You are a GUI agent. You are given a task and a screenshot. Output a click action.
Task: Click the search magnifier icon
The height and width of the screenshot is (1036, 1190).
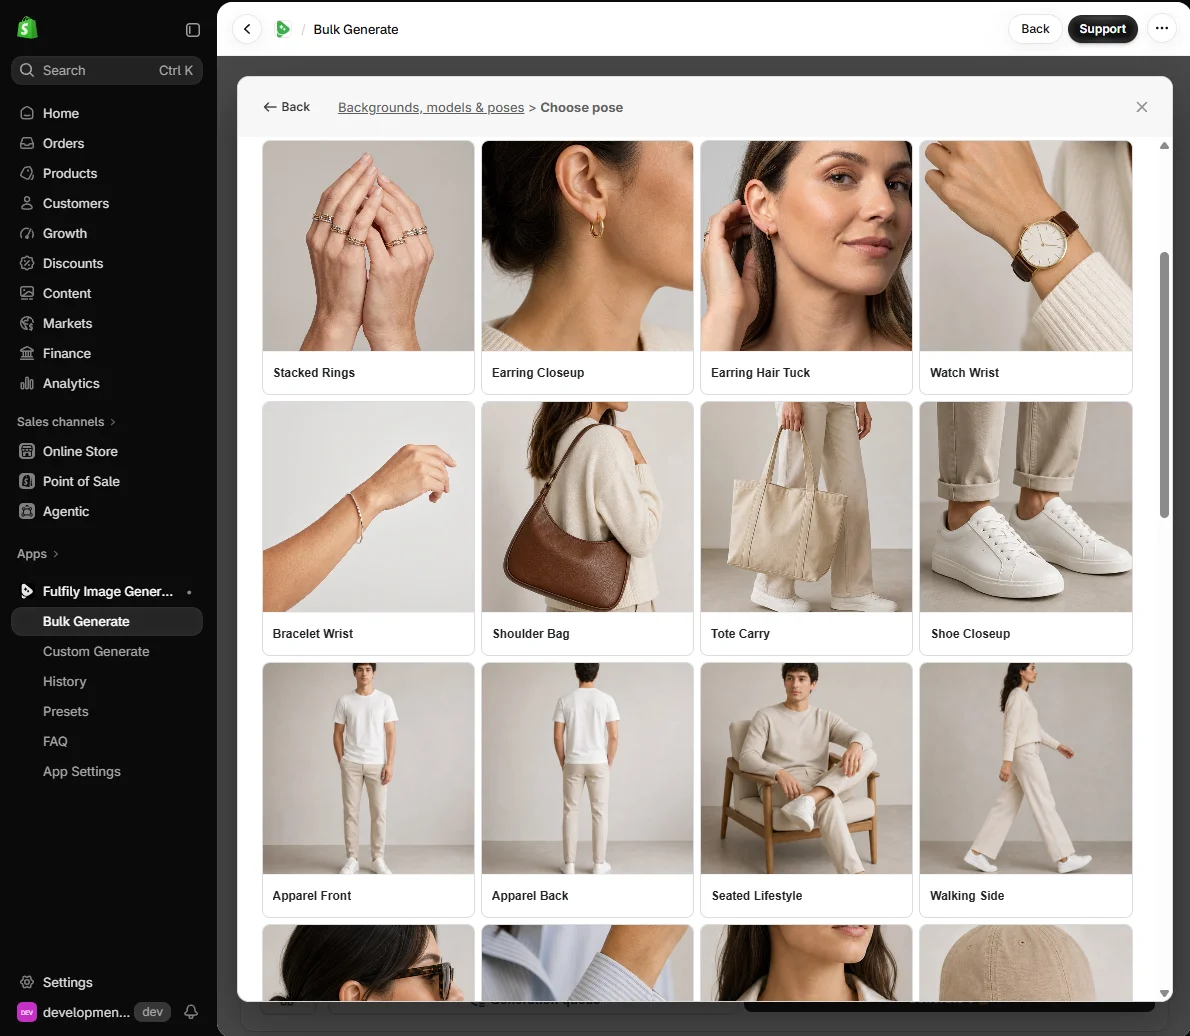27,70
